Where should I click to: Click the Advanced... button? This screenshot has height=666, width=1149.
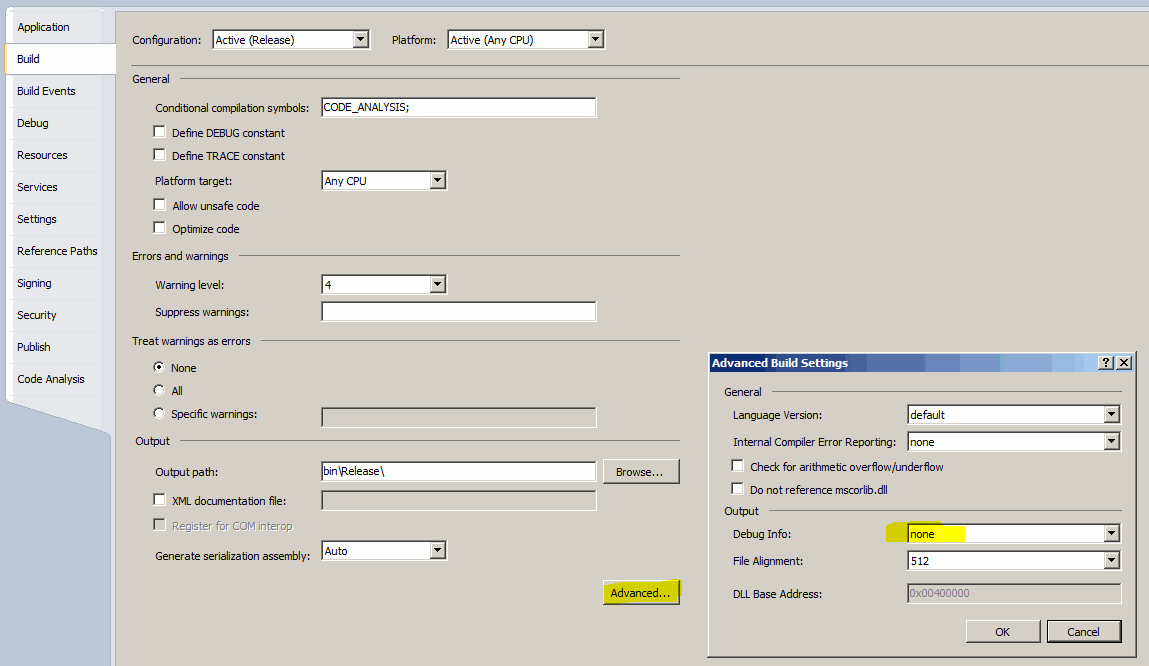pyautogui.click(x=641, y=593)
